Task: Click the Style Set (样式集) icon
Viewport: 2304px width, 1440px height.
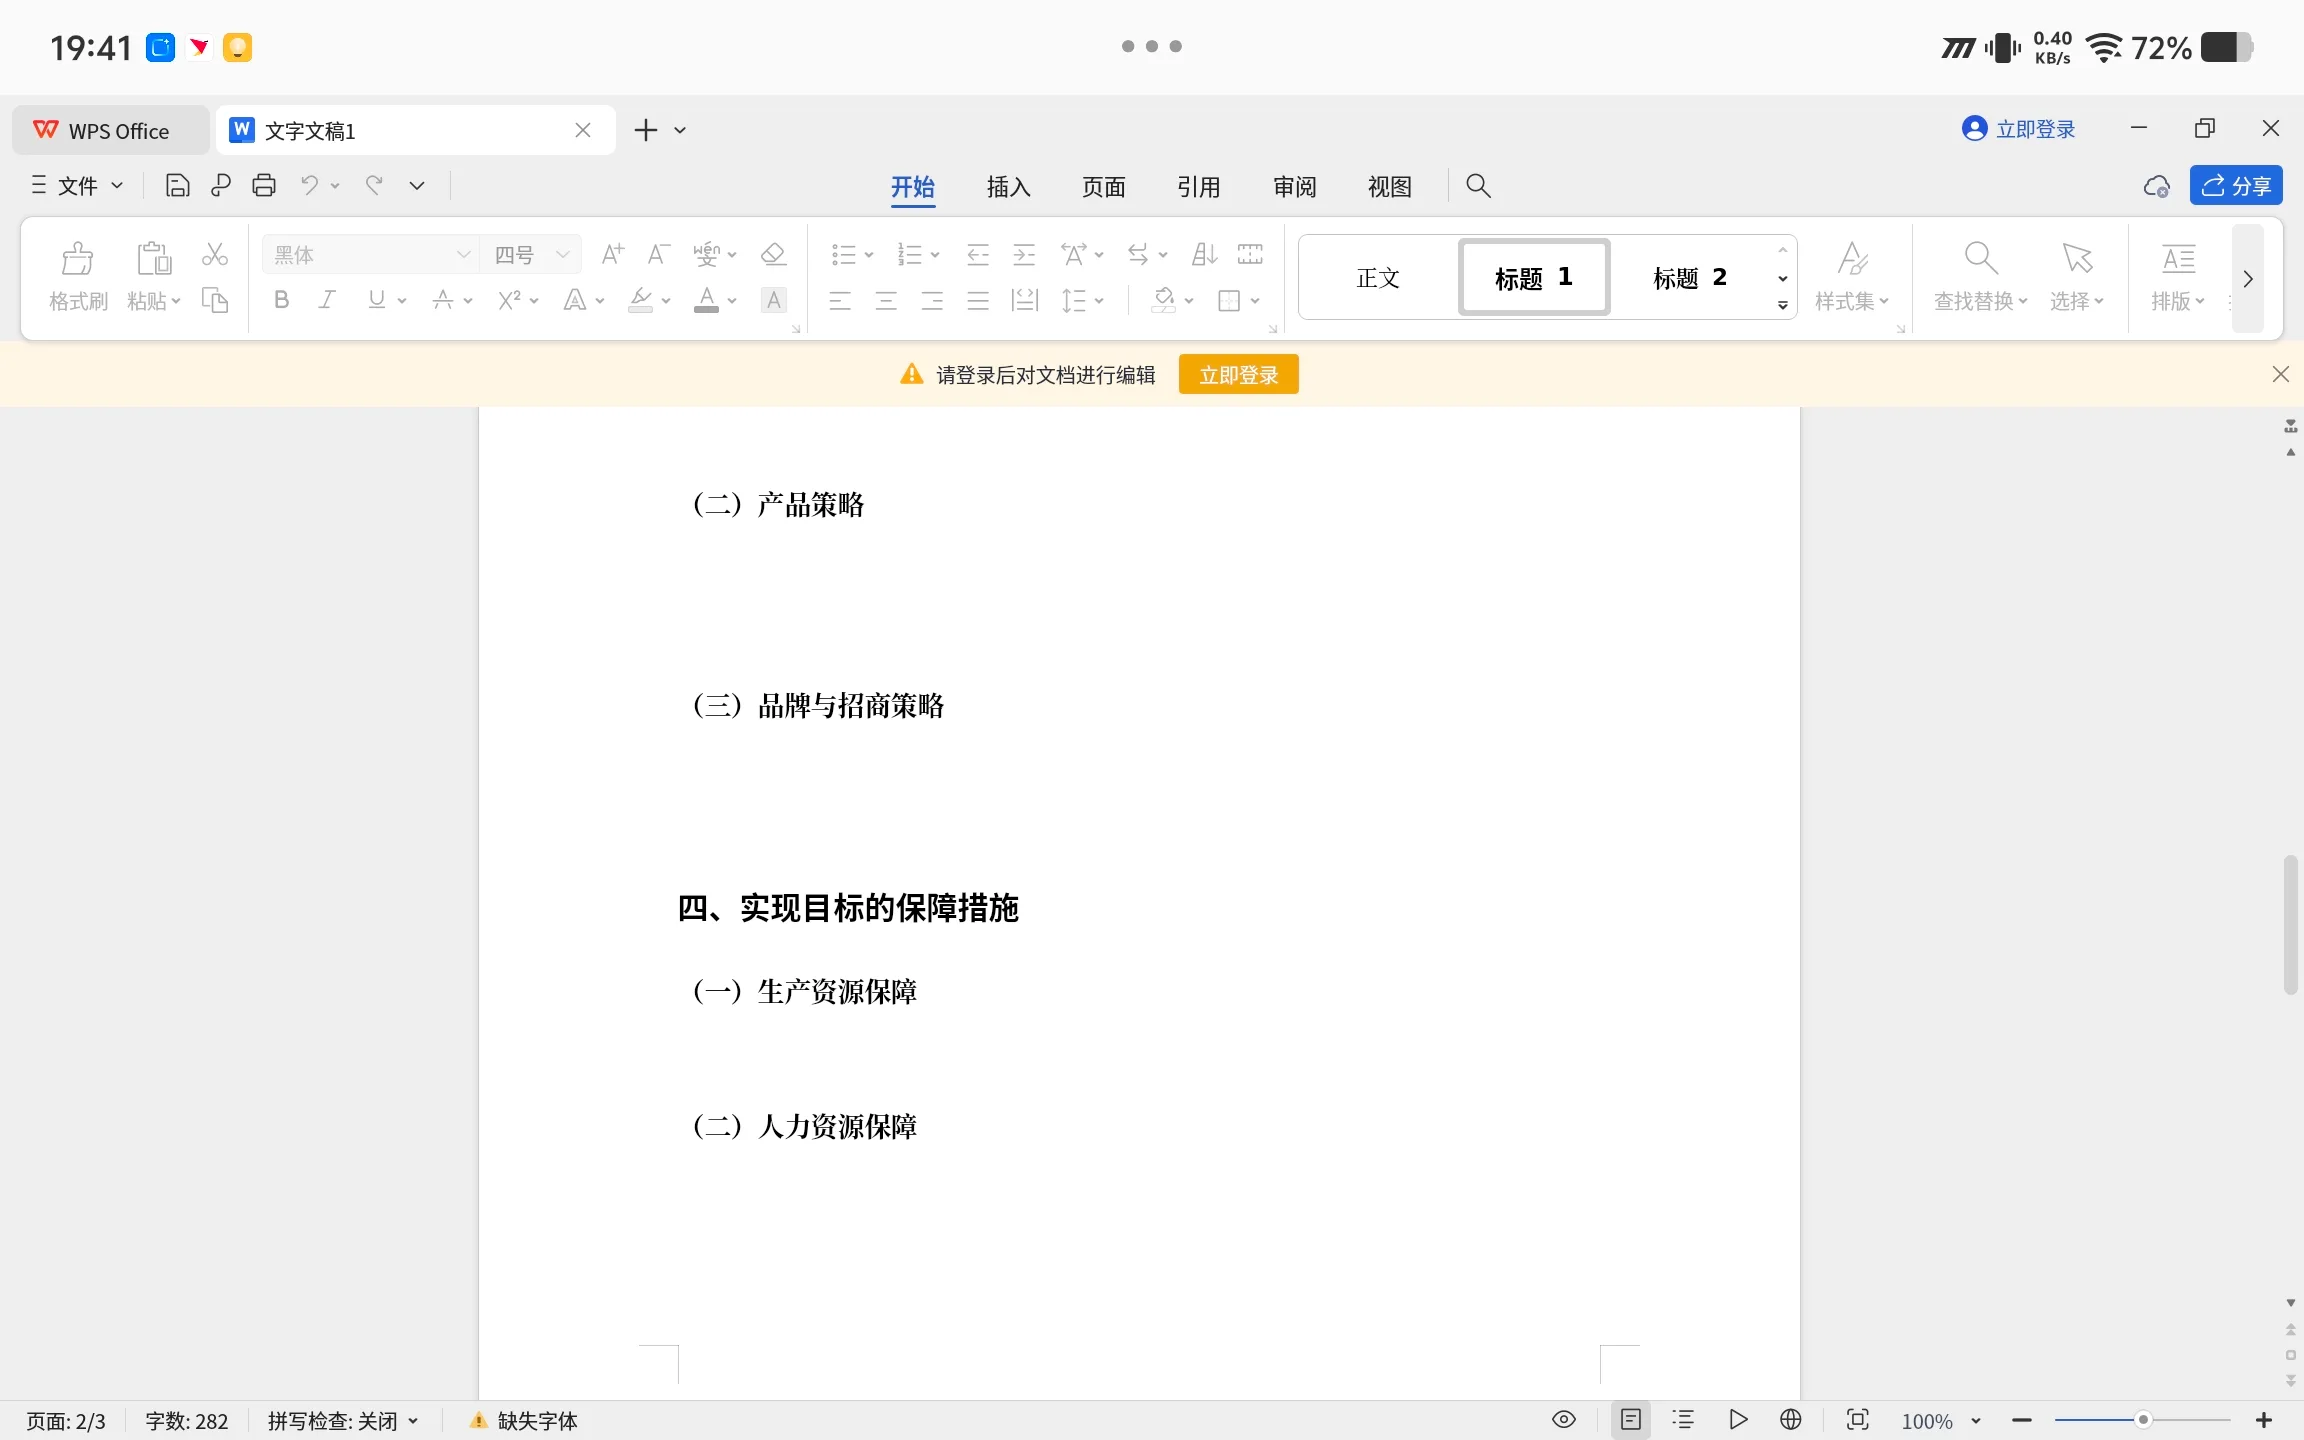Action: (x=1852, y=259)
